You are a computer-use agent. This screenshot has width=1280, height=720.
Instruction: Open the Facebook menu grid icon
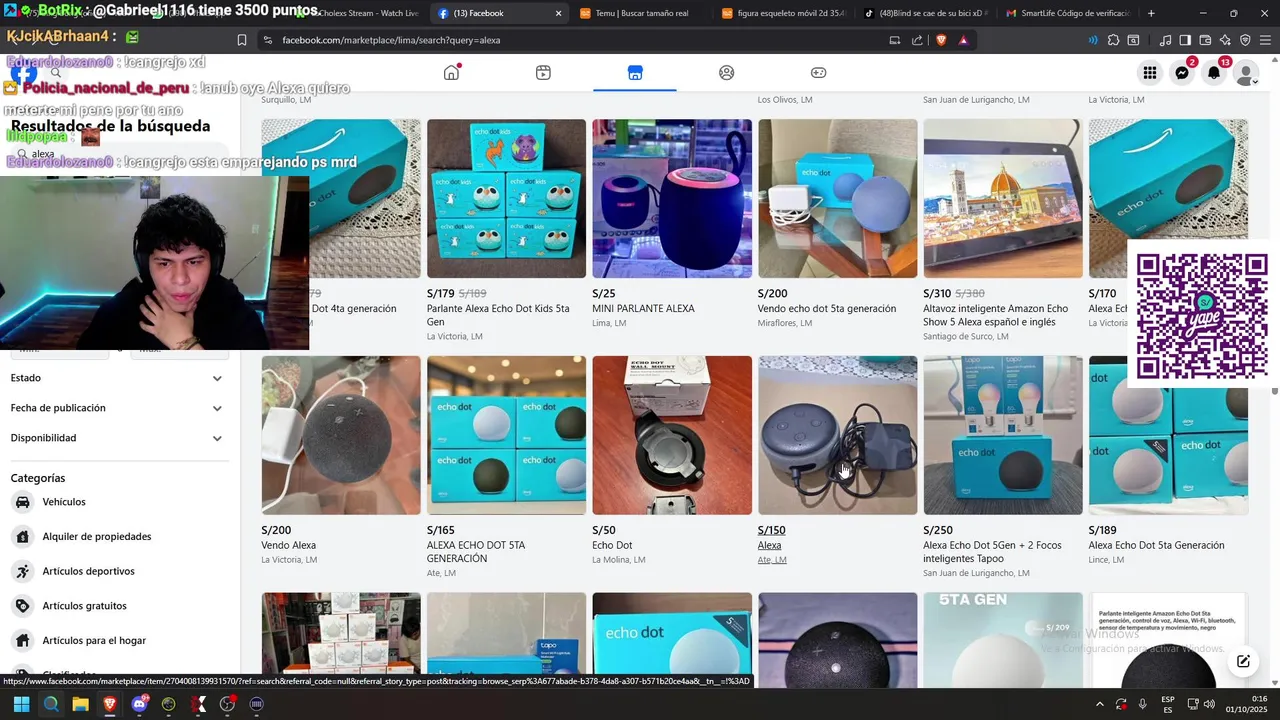coord(1150,73)
